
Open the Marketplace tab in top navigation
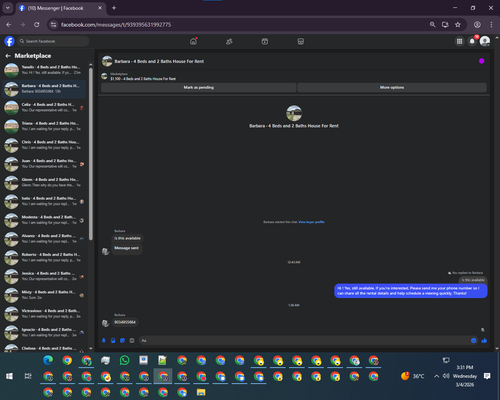pos(301,42)
